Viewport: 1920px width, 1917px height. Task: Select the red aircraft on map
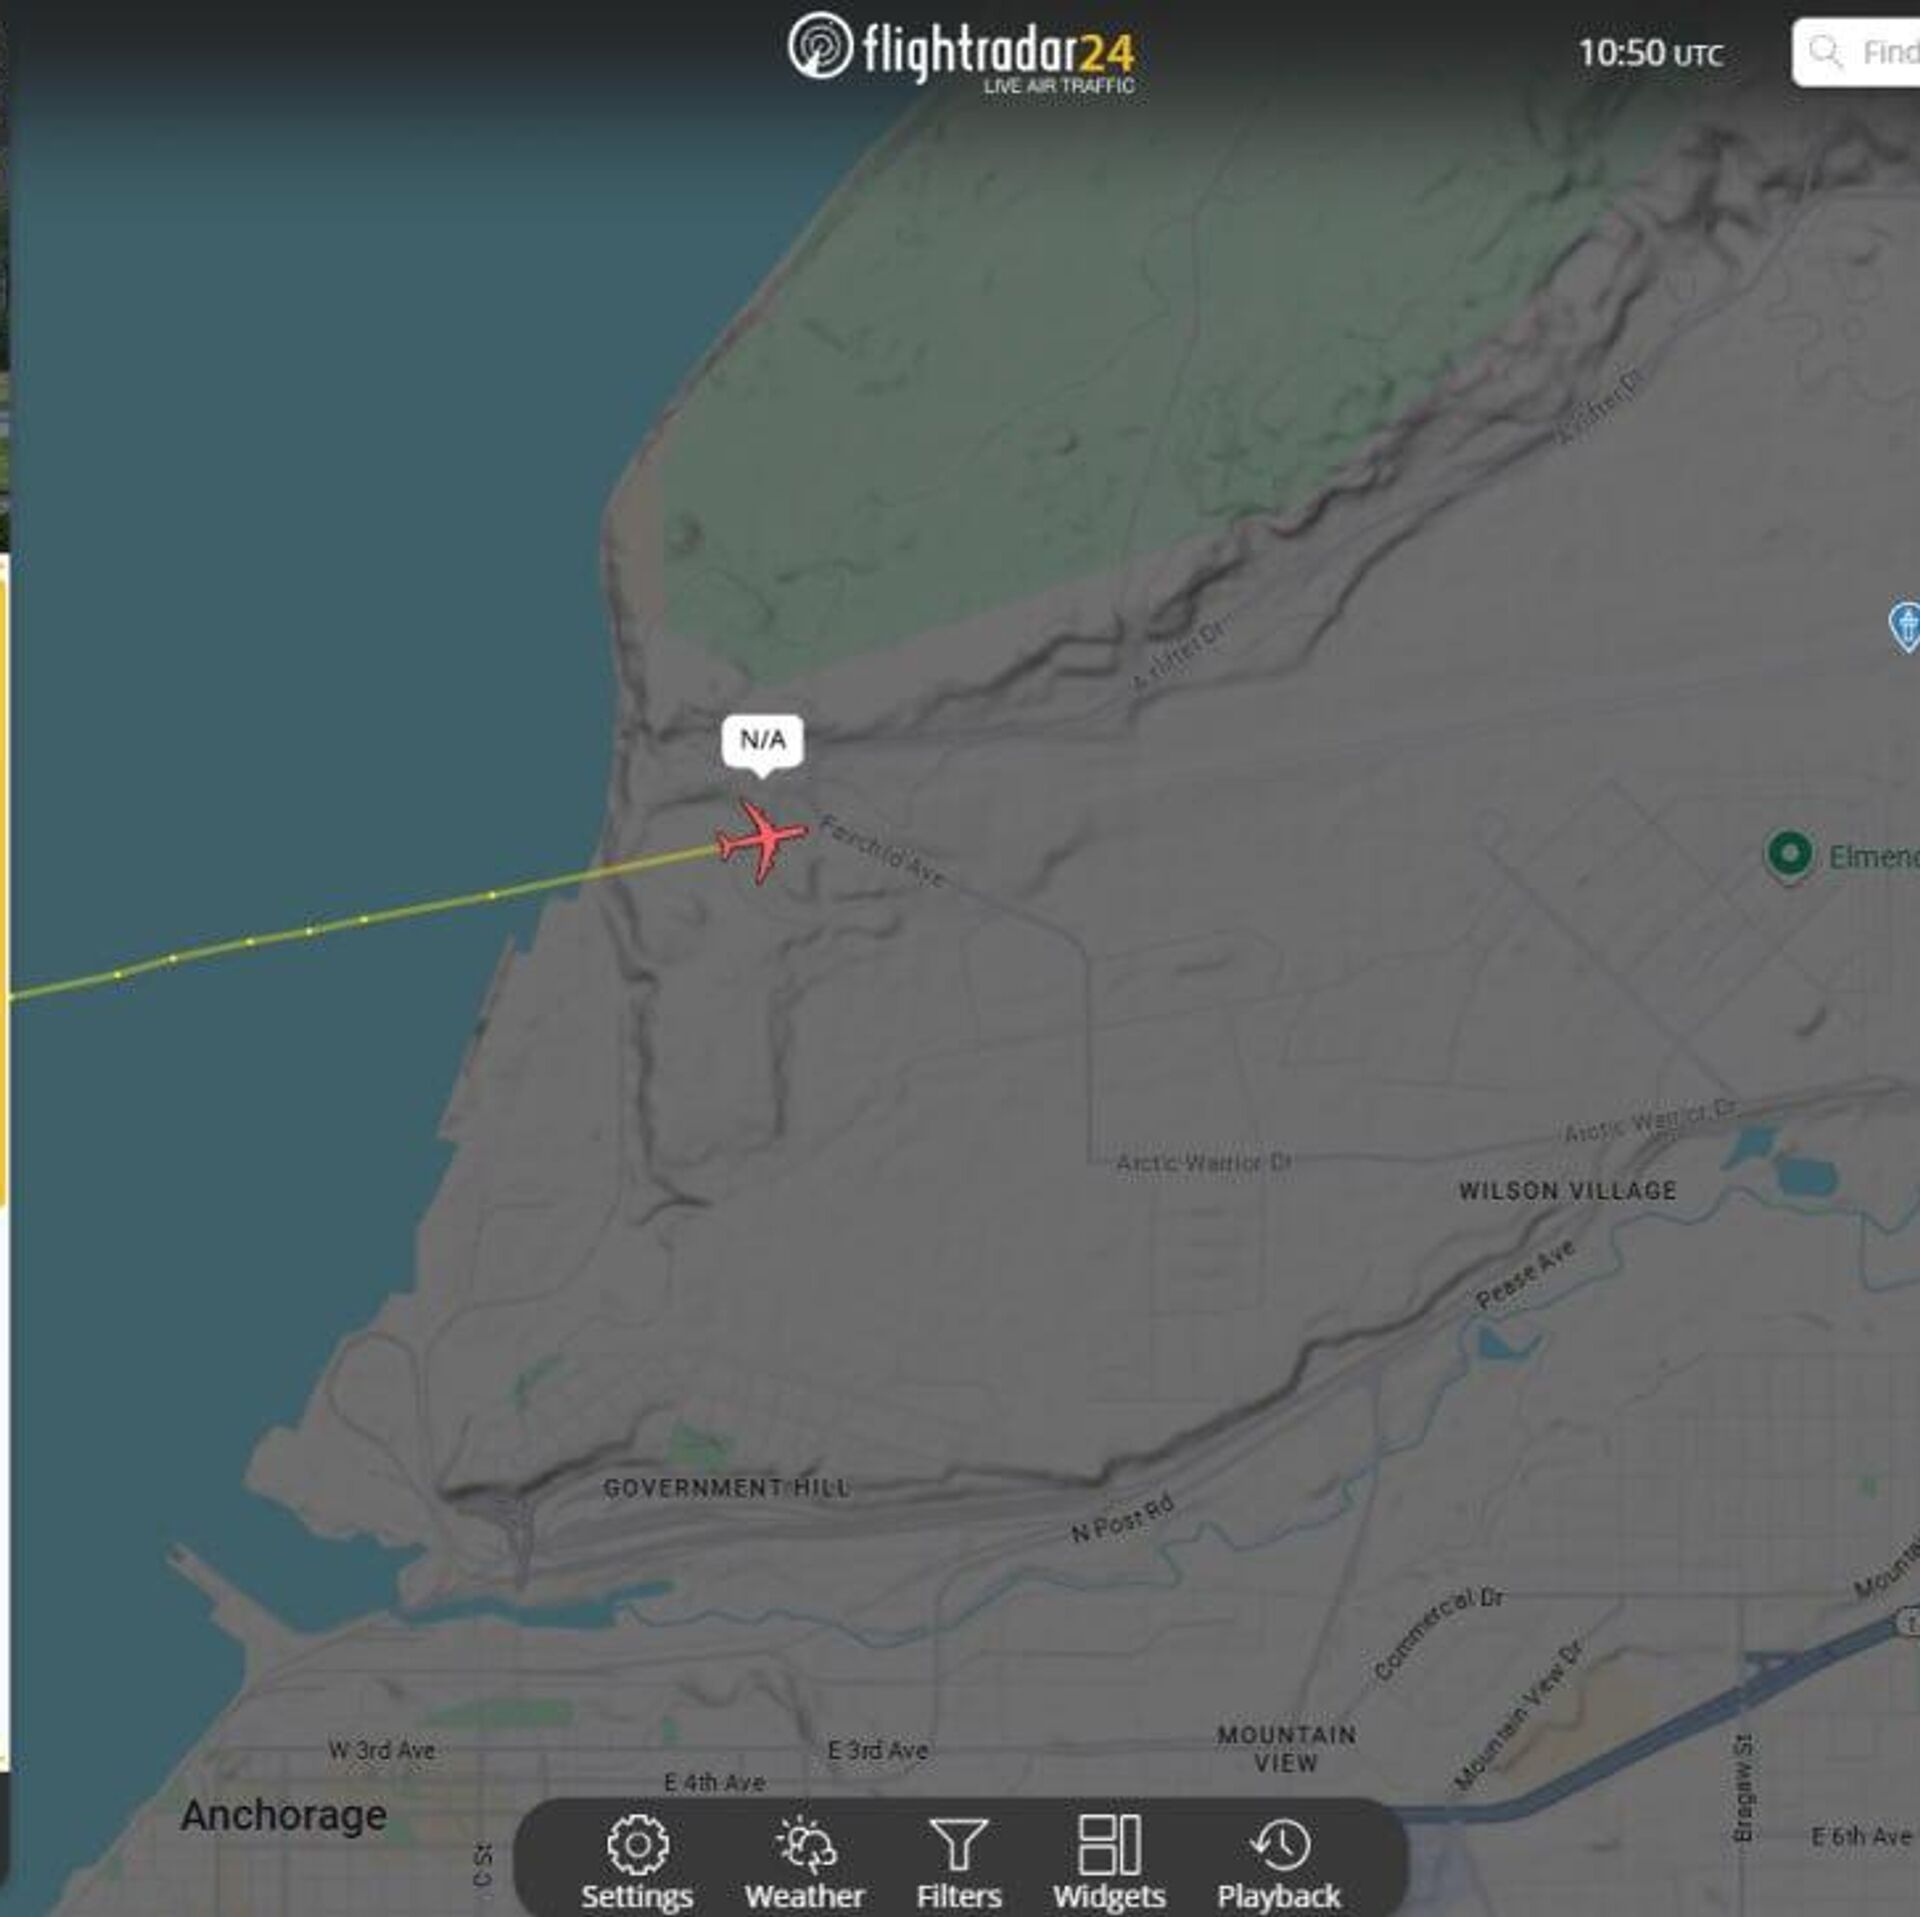(x=762, y=841)
